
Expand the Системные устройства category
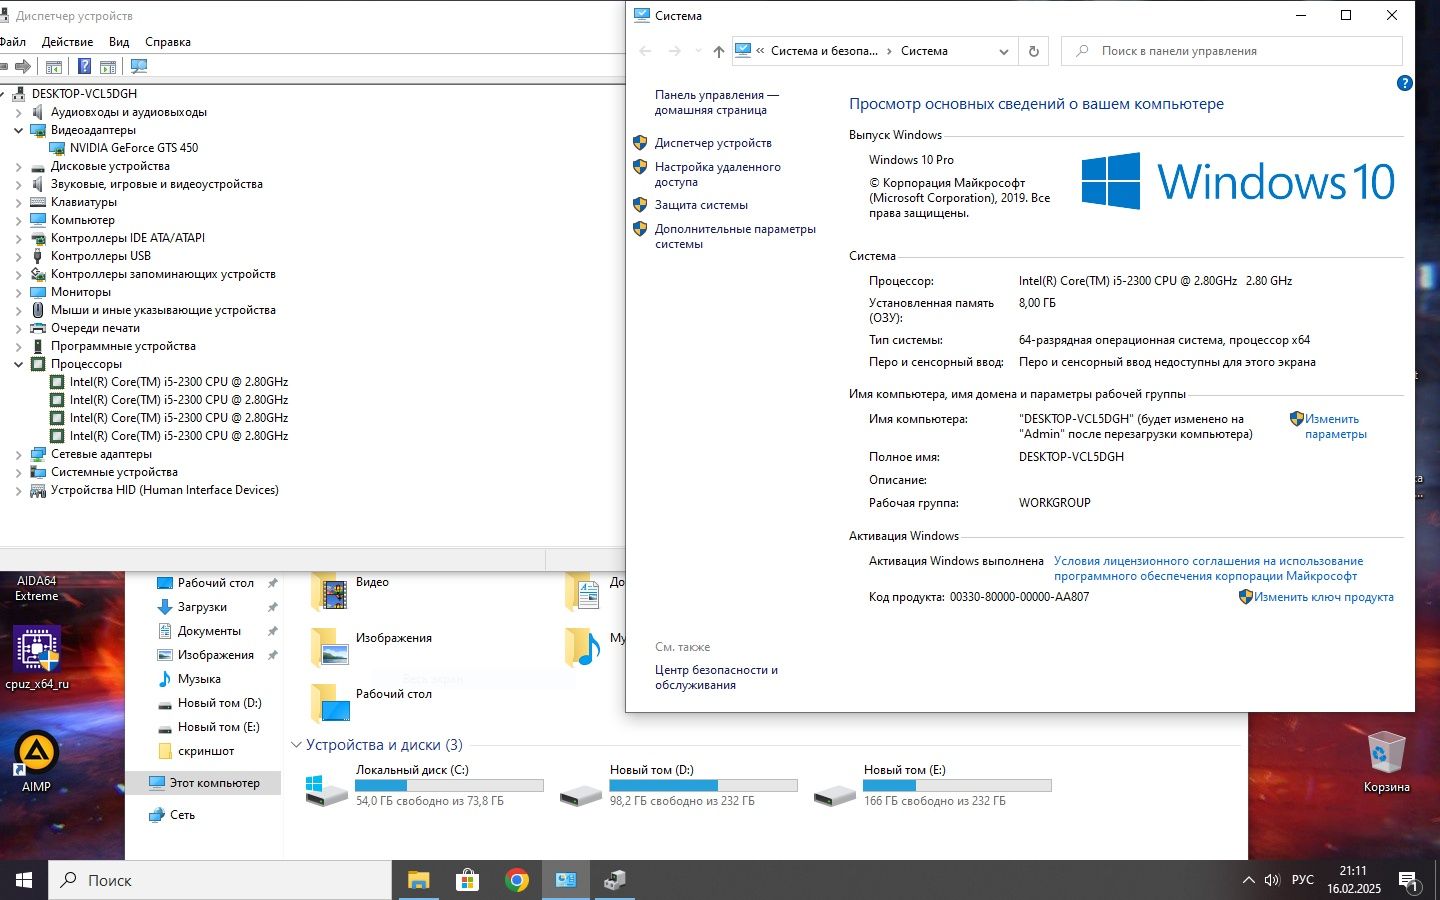(x=18, y=472)
